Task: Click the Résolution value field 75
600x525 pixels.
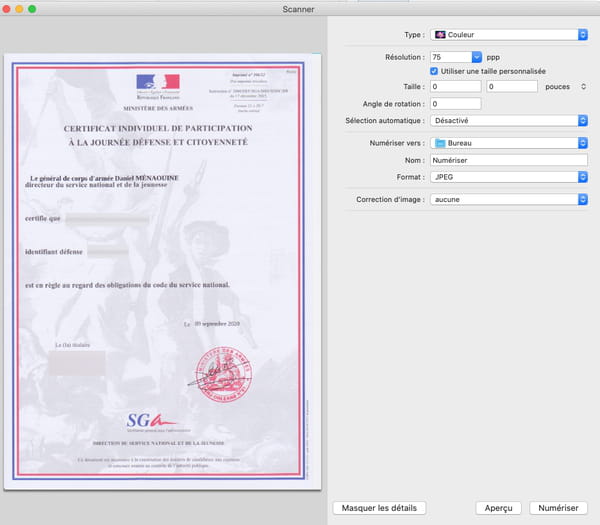Action: coord(451,57)
